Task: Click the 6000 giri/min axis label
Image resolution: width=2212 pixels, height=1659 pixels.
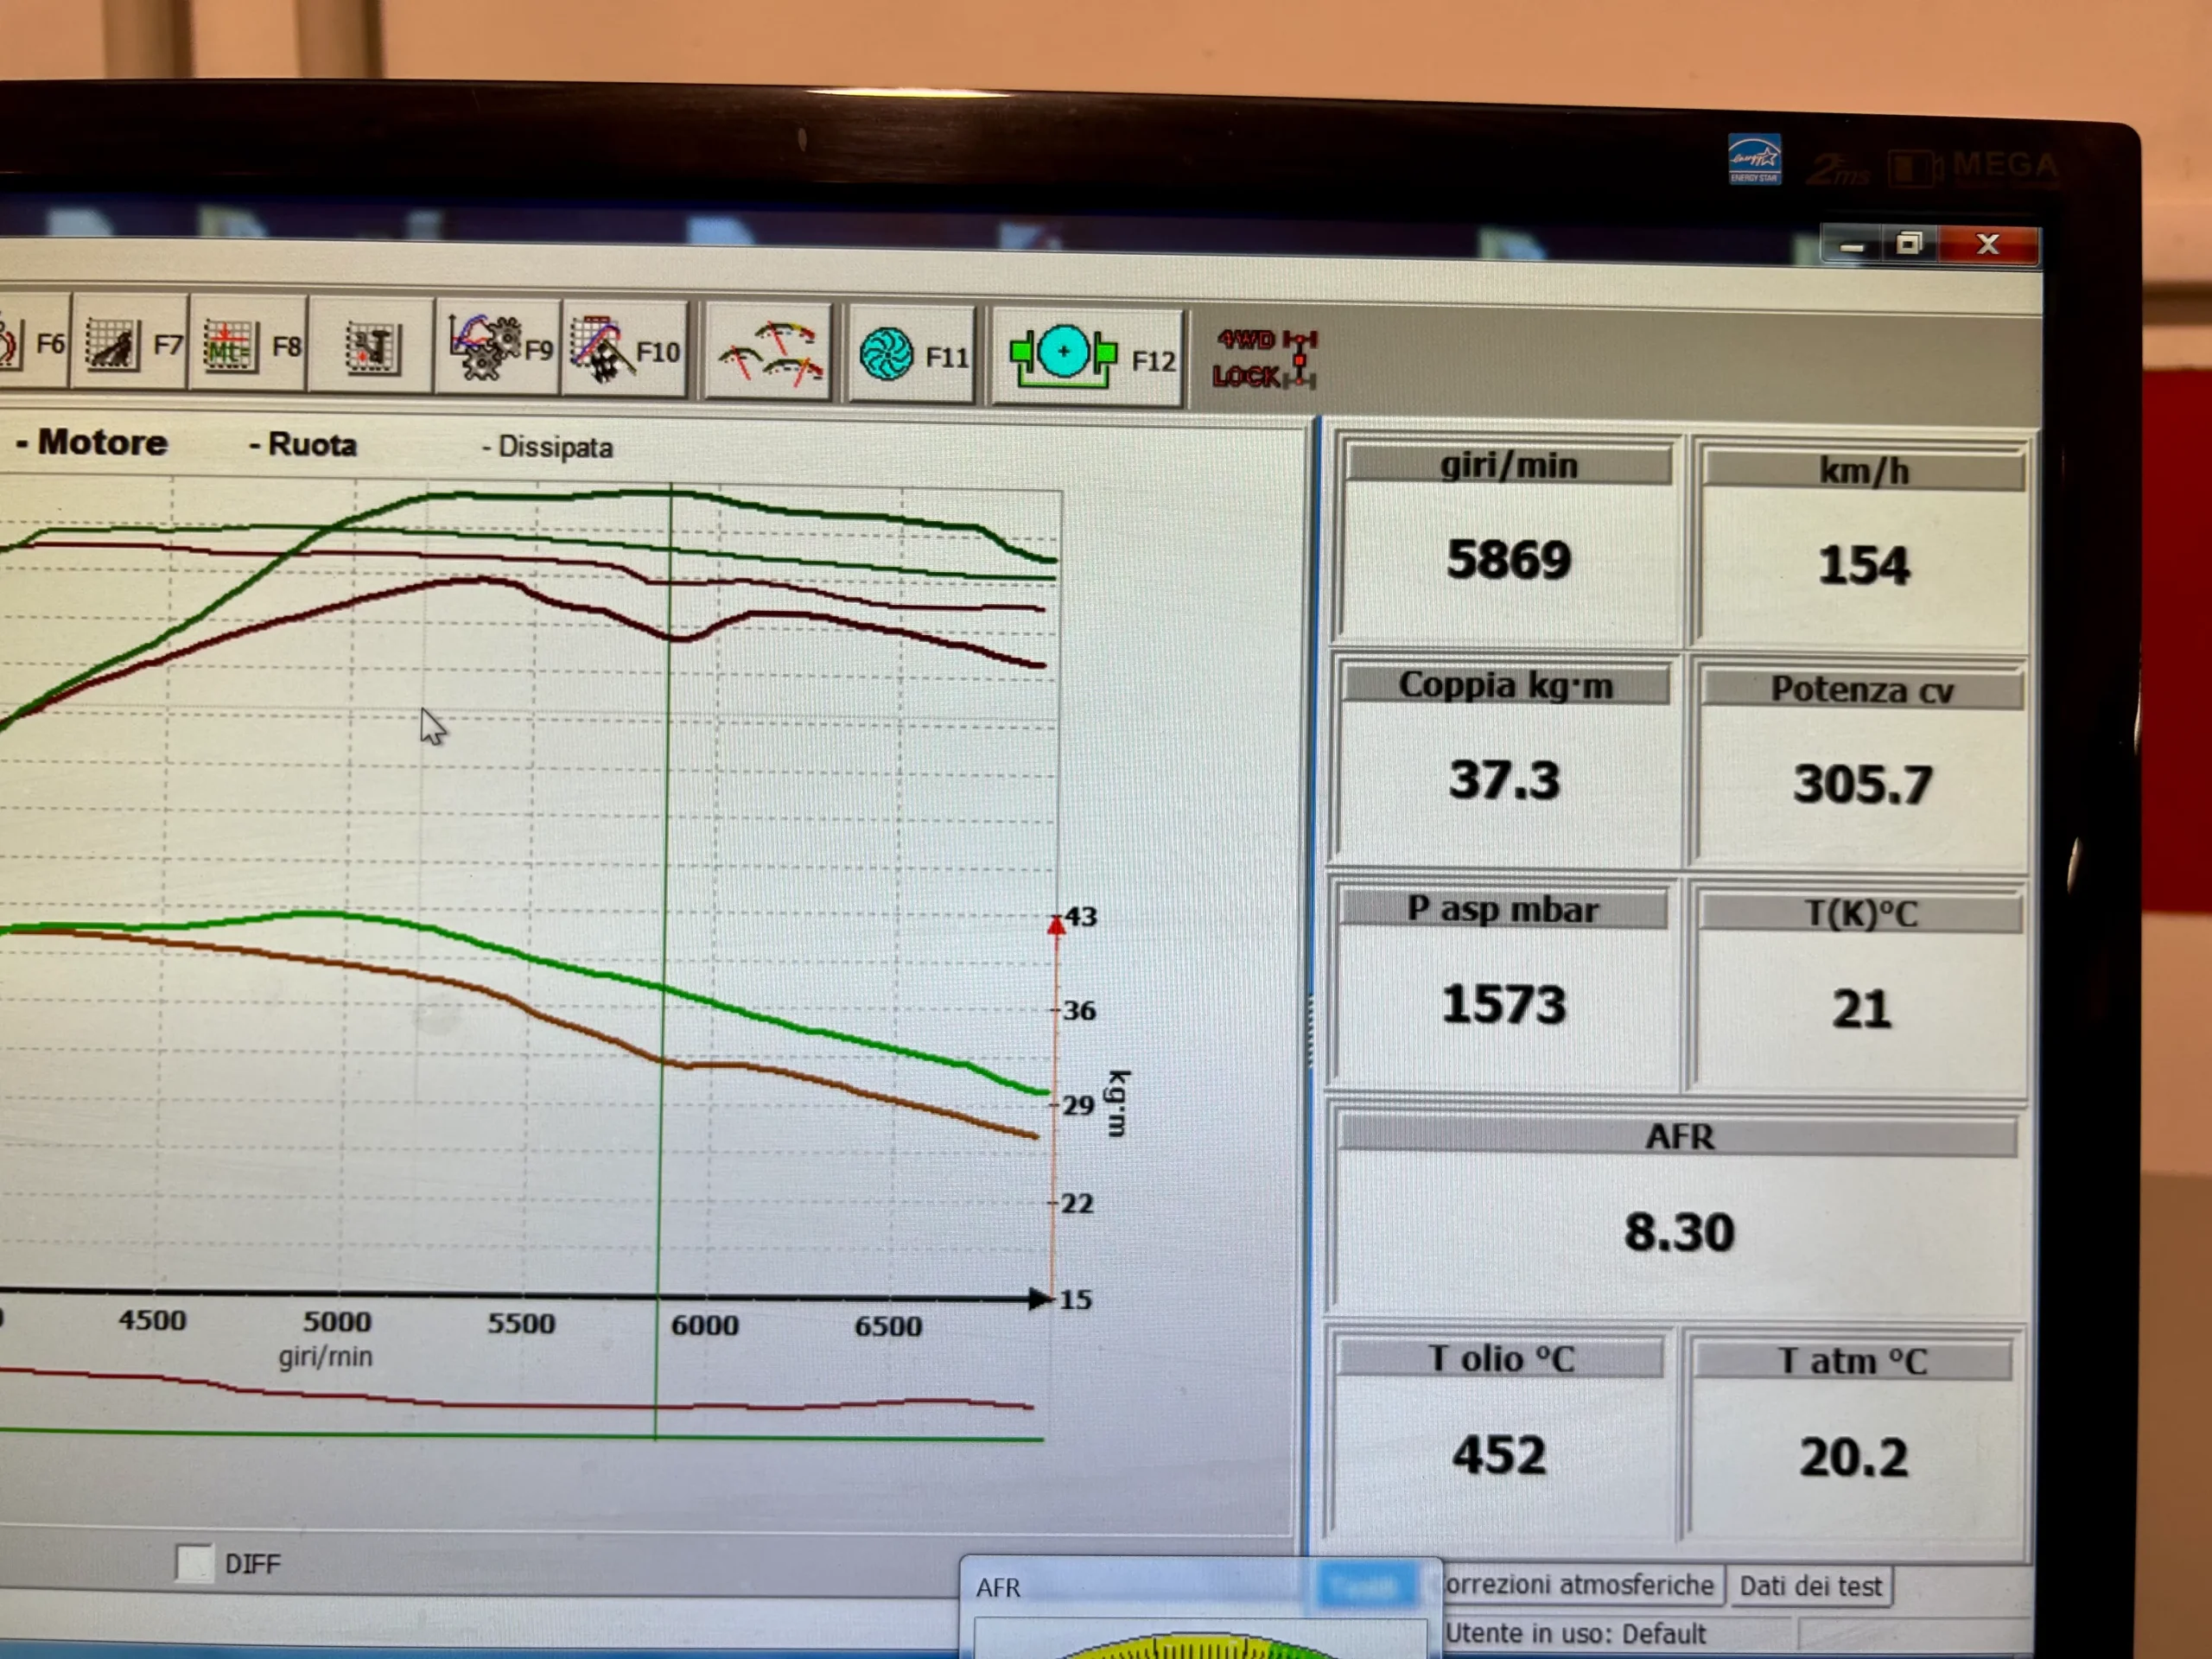Action: point(704,1325)
